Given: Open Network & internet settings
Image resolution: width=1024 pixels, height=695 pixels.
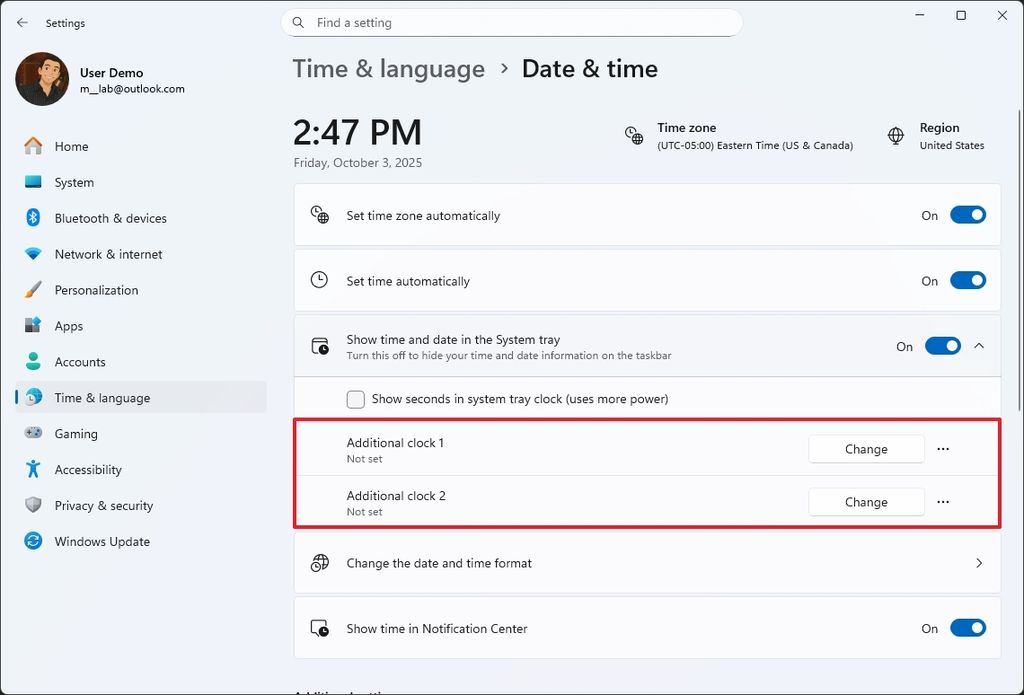Looking at the screenshot, I should click(141, 253).
